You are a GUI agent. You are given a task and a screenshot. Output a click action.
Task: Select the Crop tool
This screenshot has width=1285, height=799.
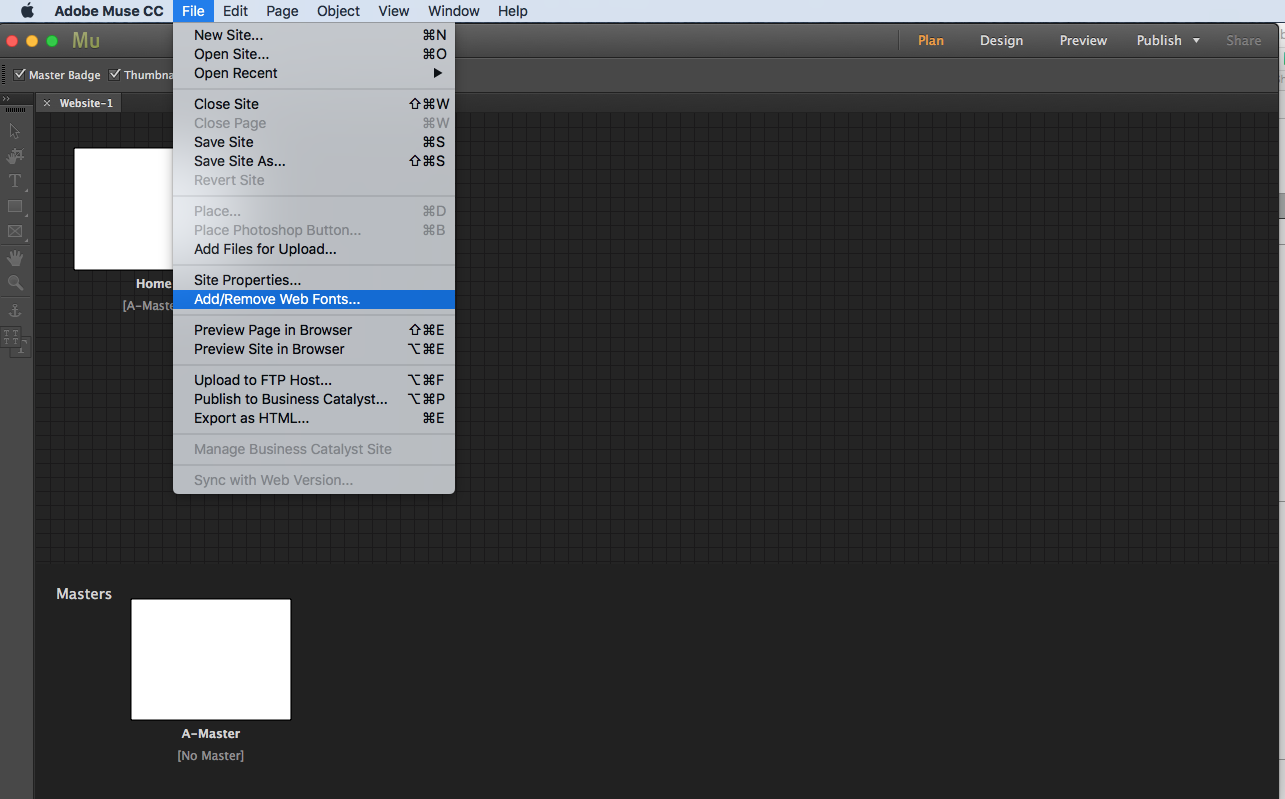pos(15,156)
